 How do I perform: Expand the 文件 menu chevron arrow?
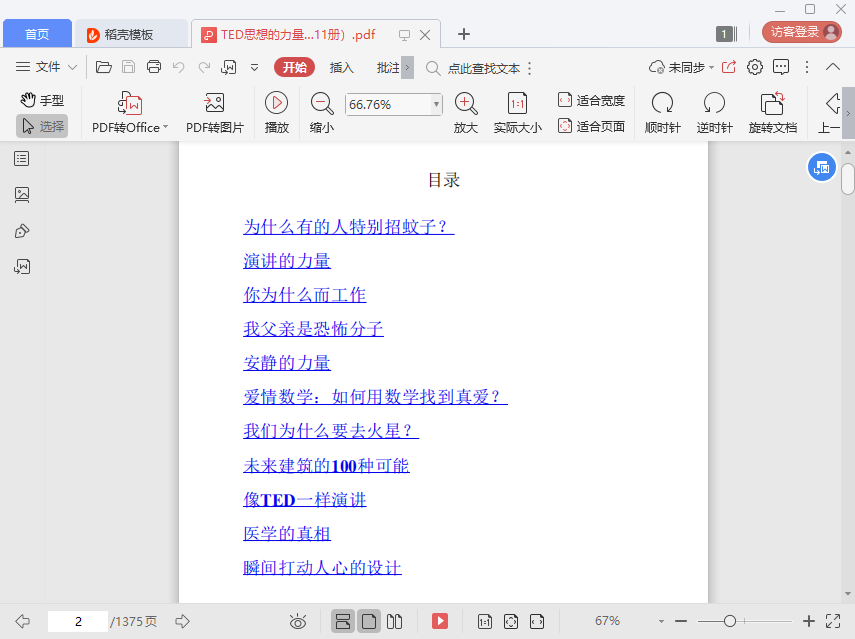tap(73, 68)
